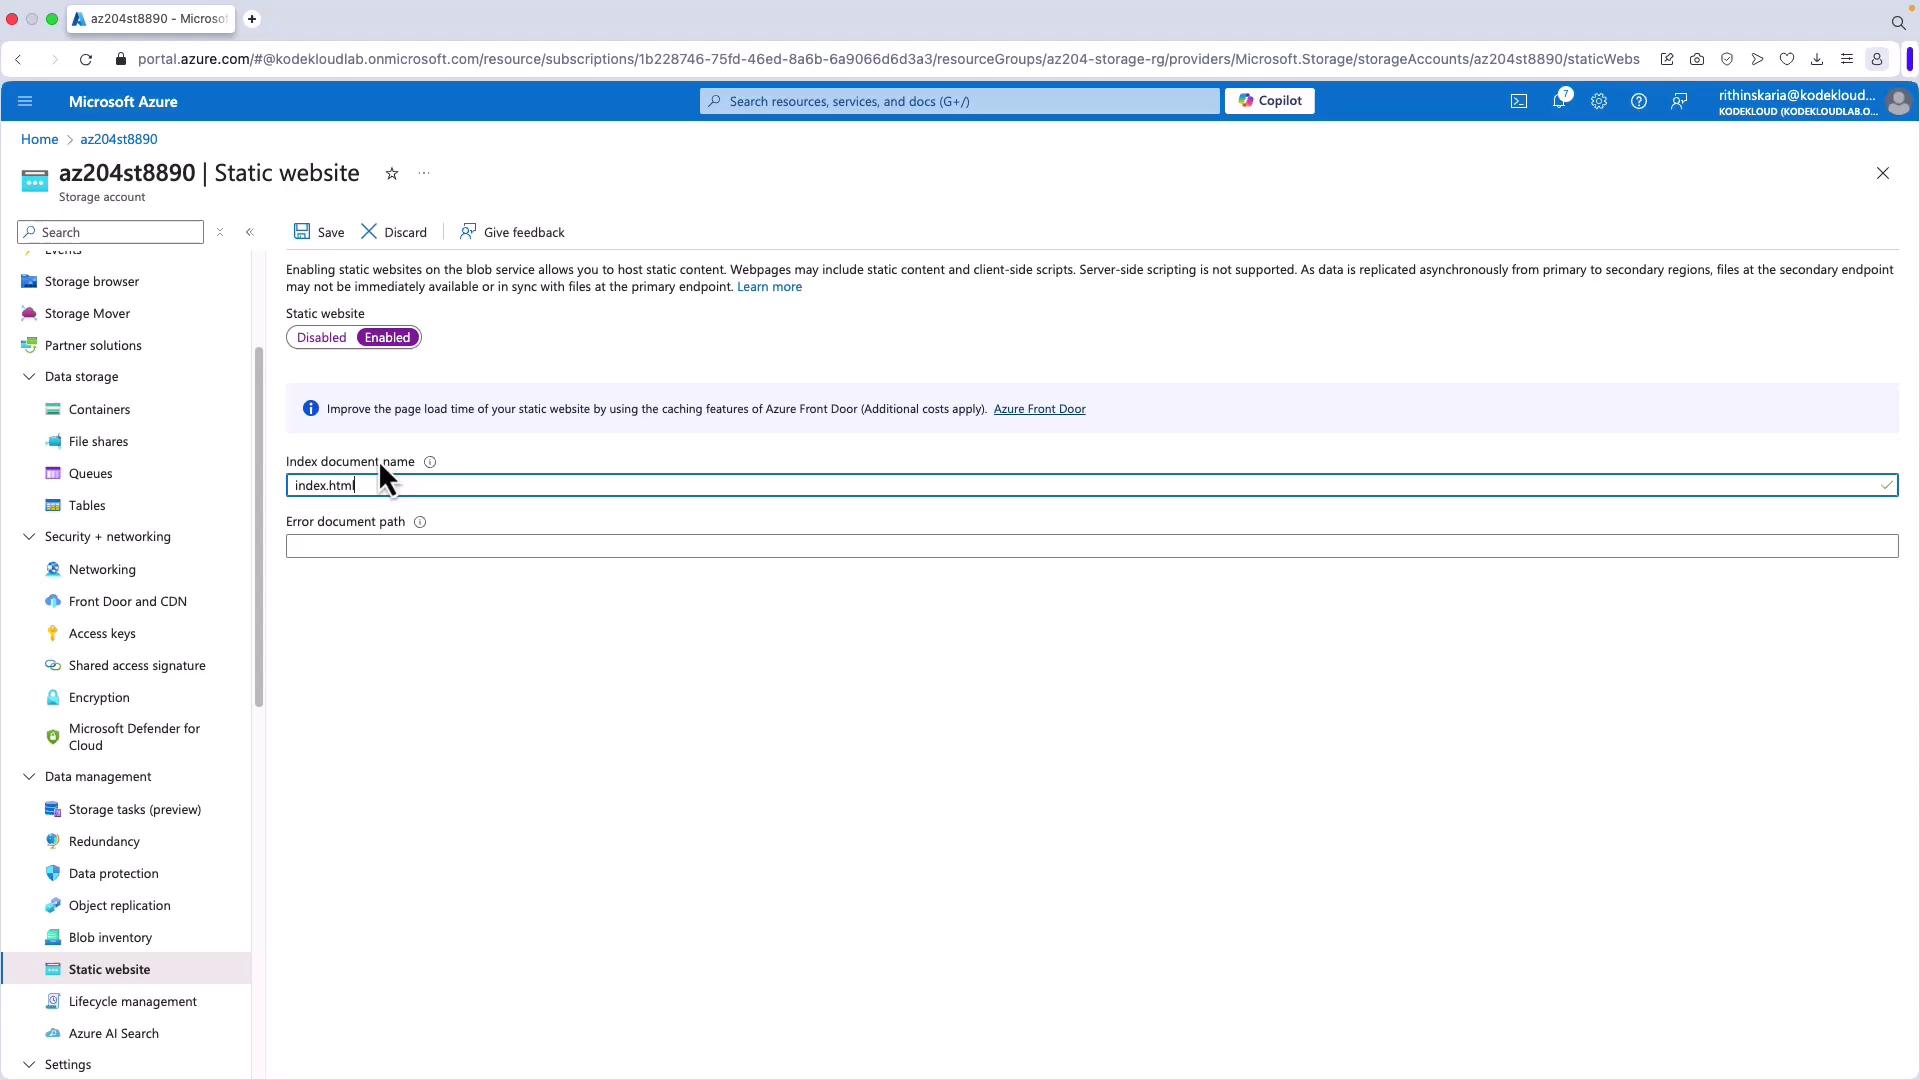Collapse the sidebar with the double chevron
This screenshot has height=1080, width=1920.
click(250, 232)
